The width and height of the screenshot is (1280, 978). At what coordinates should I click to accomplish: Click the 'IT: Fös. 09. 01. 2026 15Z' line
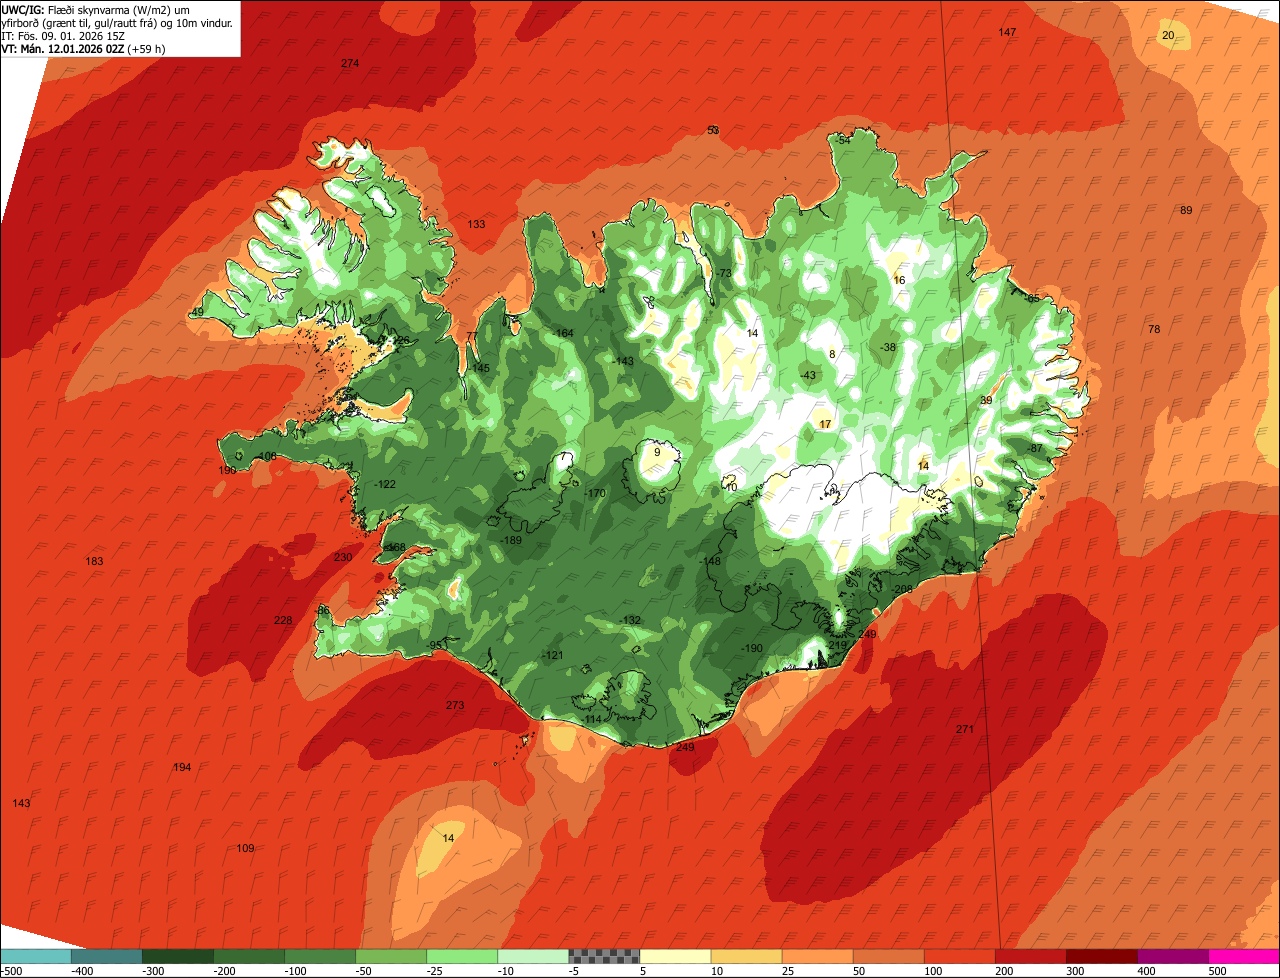pos(65,35)
